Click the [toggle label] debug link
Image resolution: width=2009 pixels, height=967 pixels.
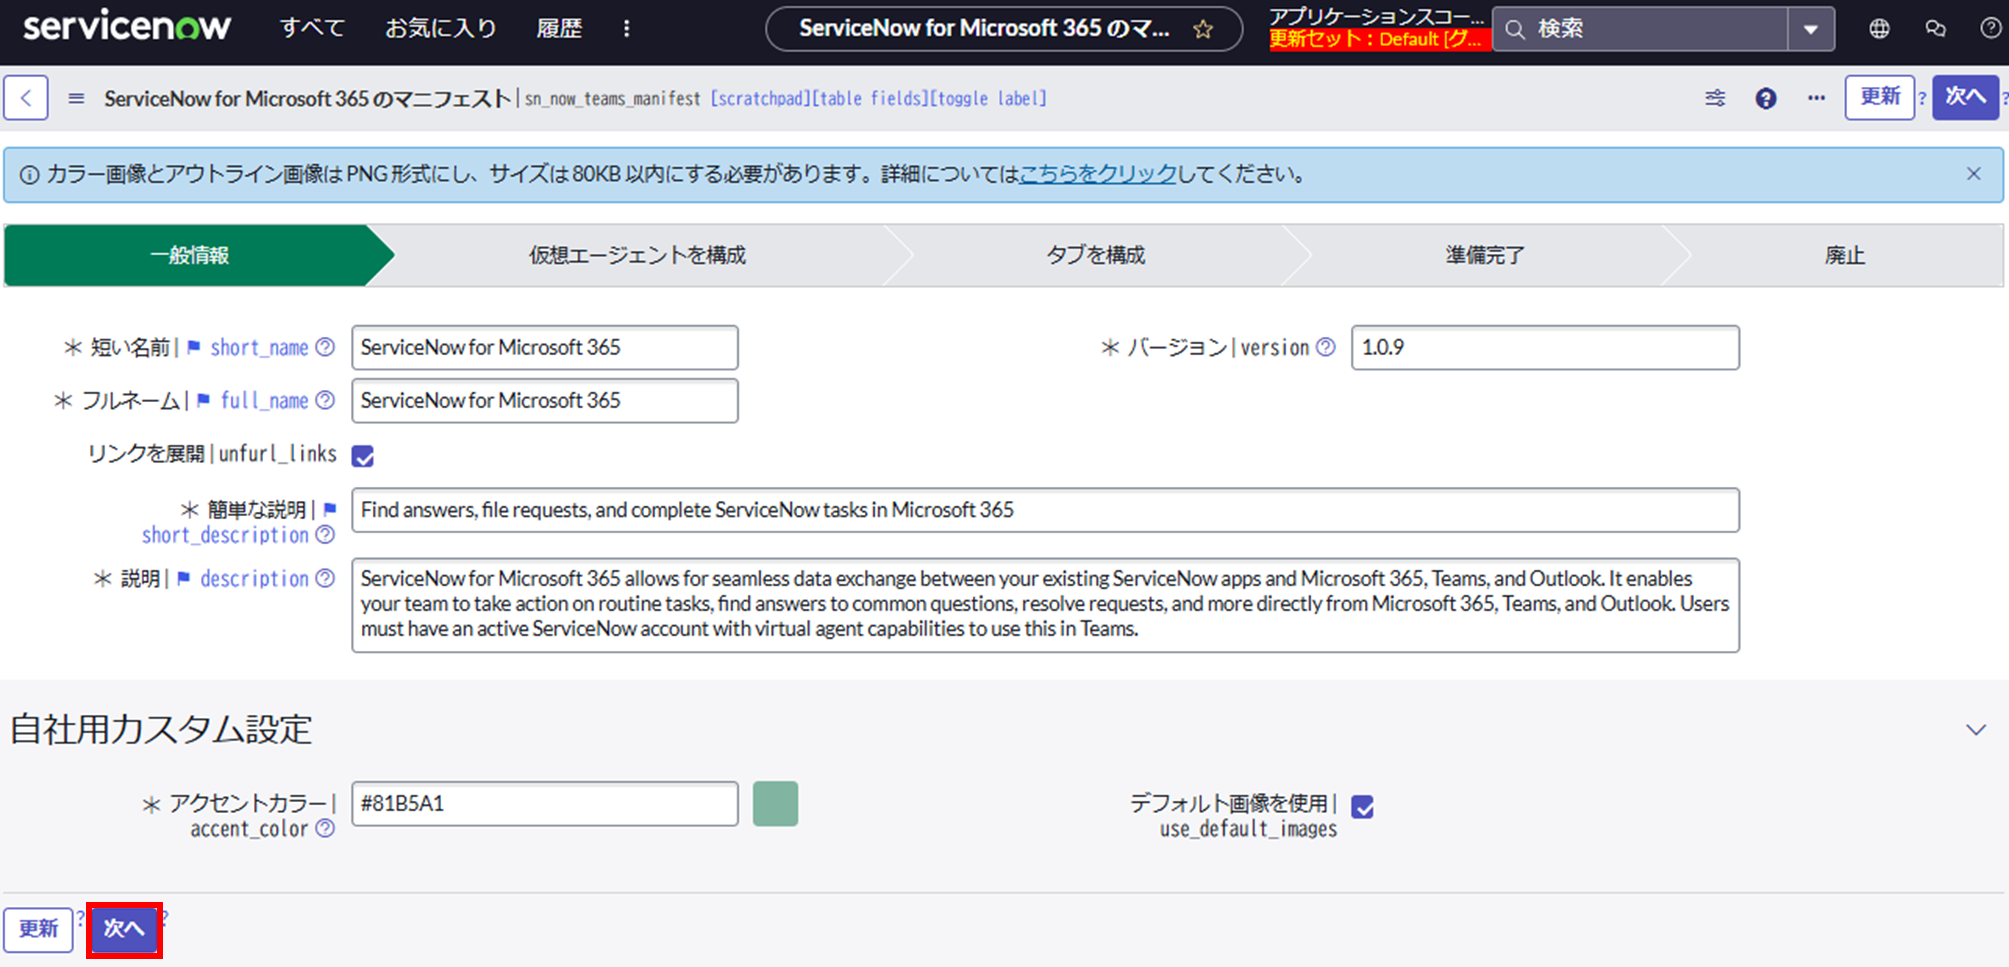point(989,98)
